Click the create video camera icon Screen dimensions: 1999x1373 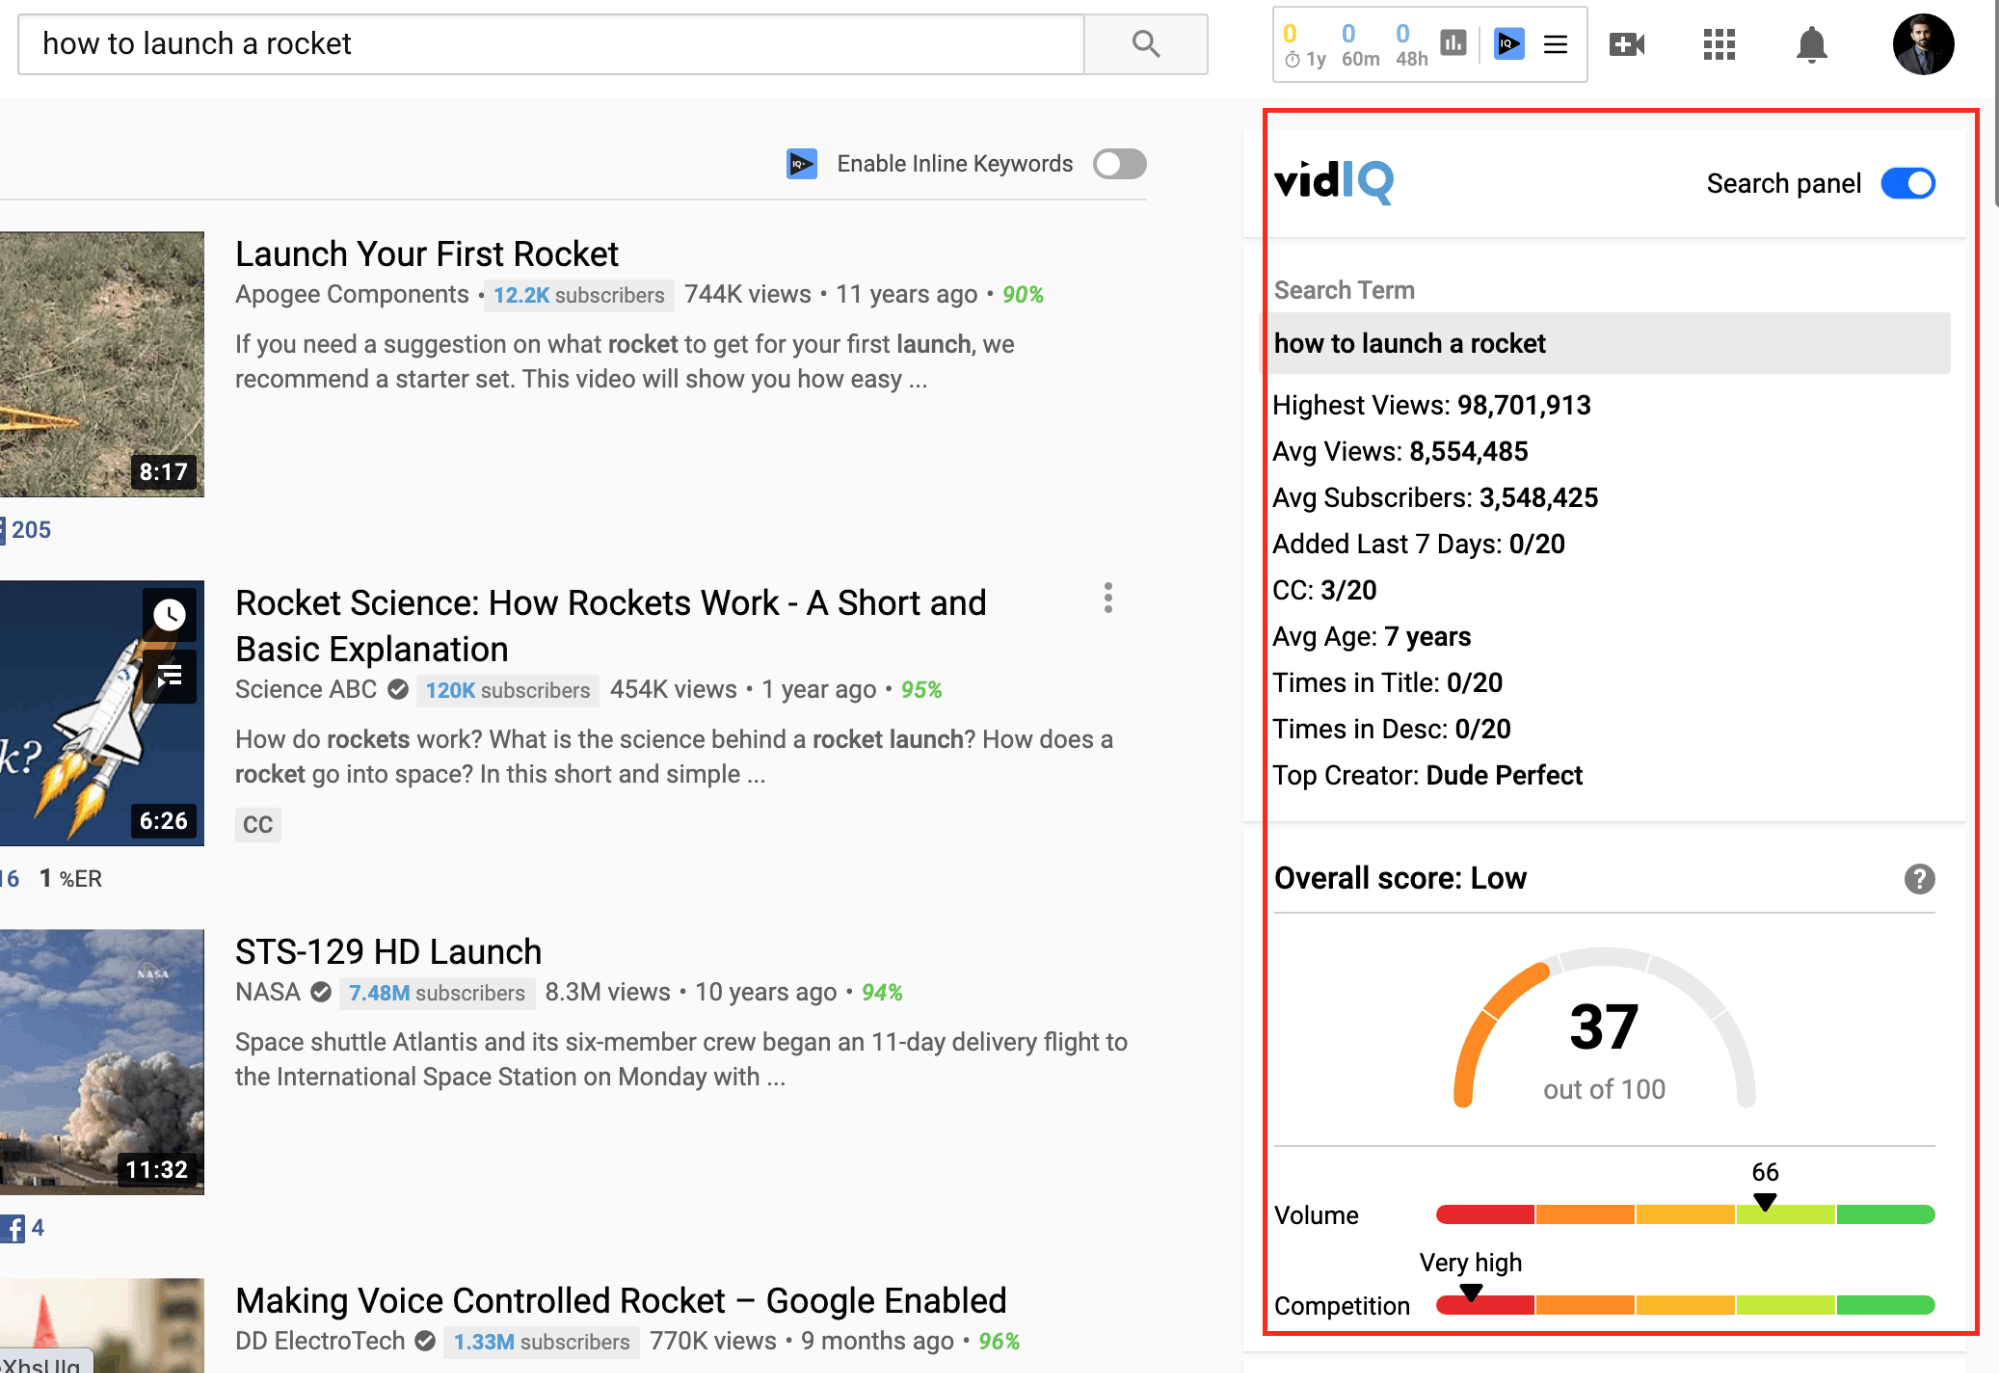(x=1626, y=44)
